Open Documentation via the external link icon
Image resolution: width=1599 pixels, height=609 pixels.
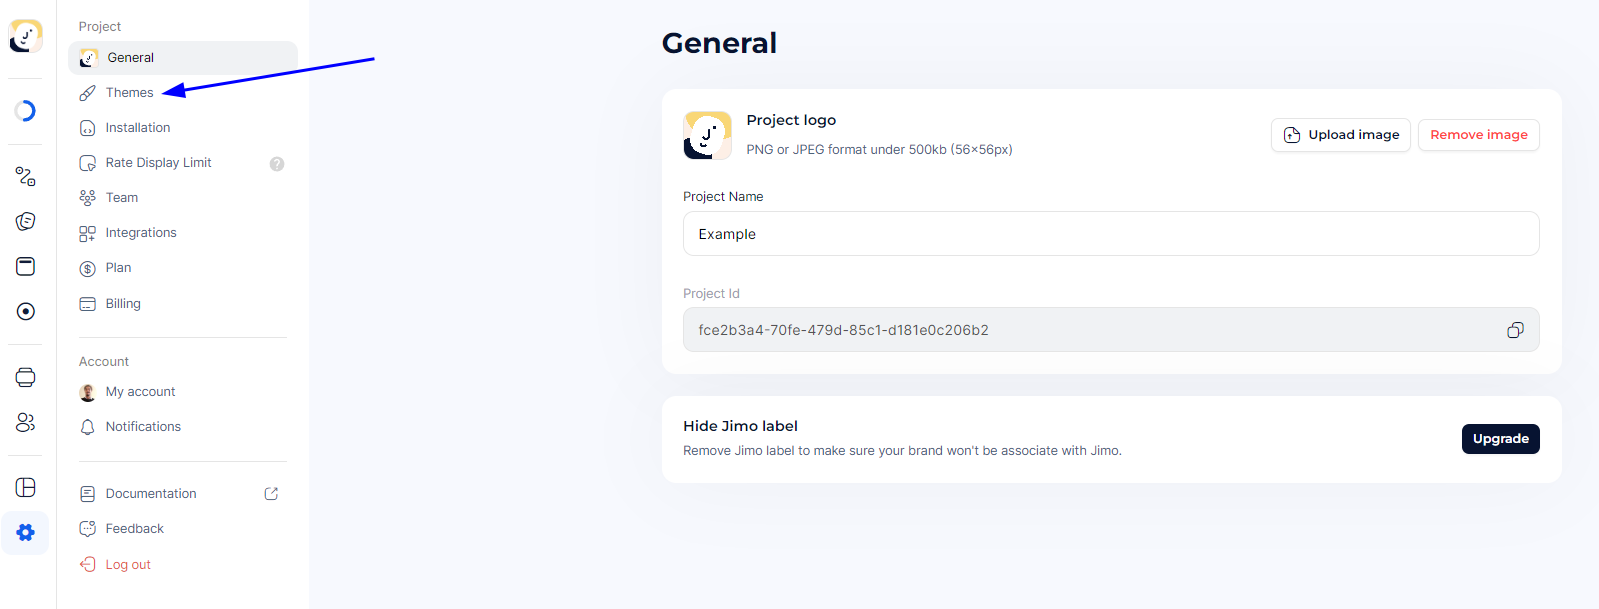[x=271, y=494]
